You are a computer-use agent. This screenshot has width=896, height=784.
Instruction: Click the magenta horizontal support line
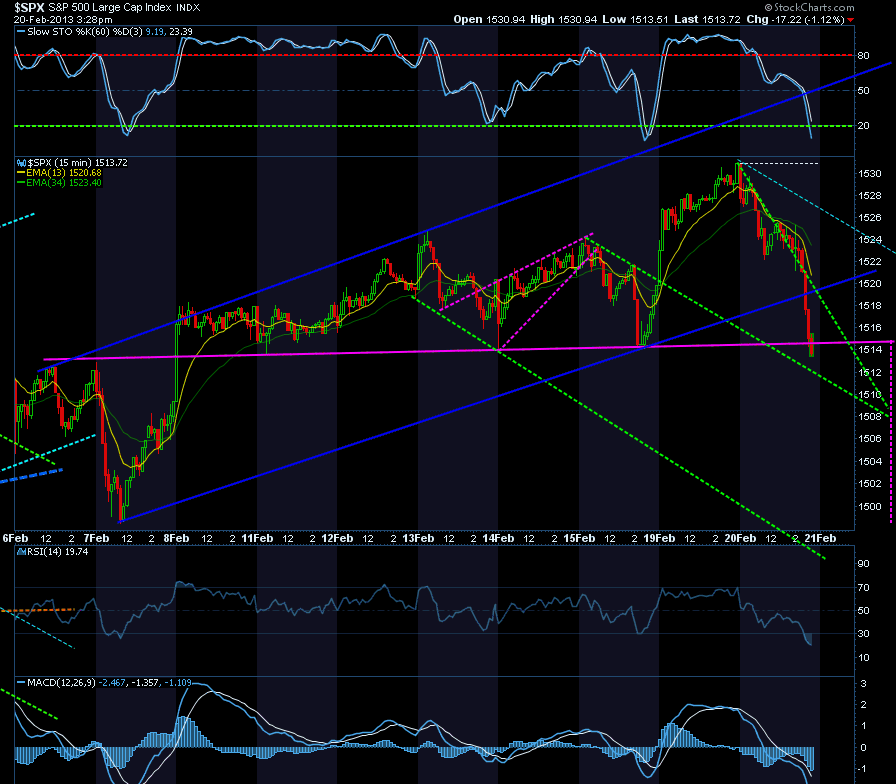tap(467, 350)
